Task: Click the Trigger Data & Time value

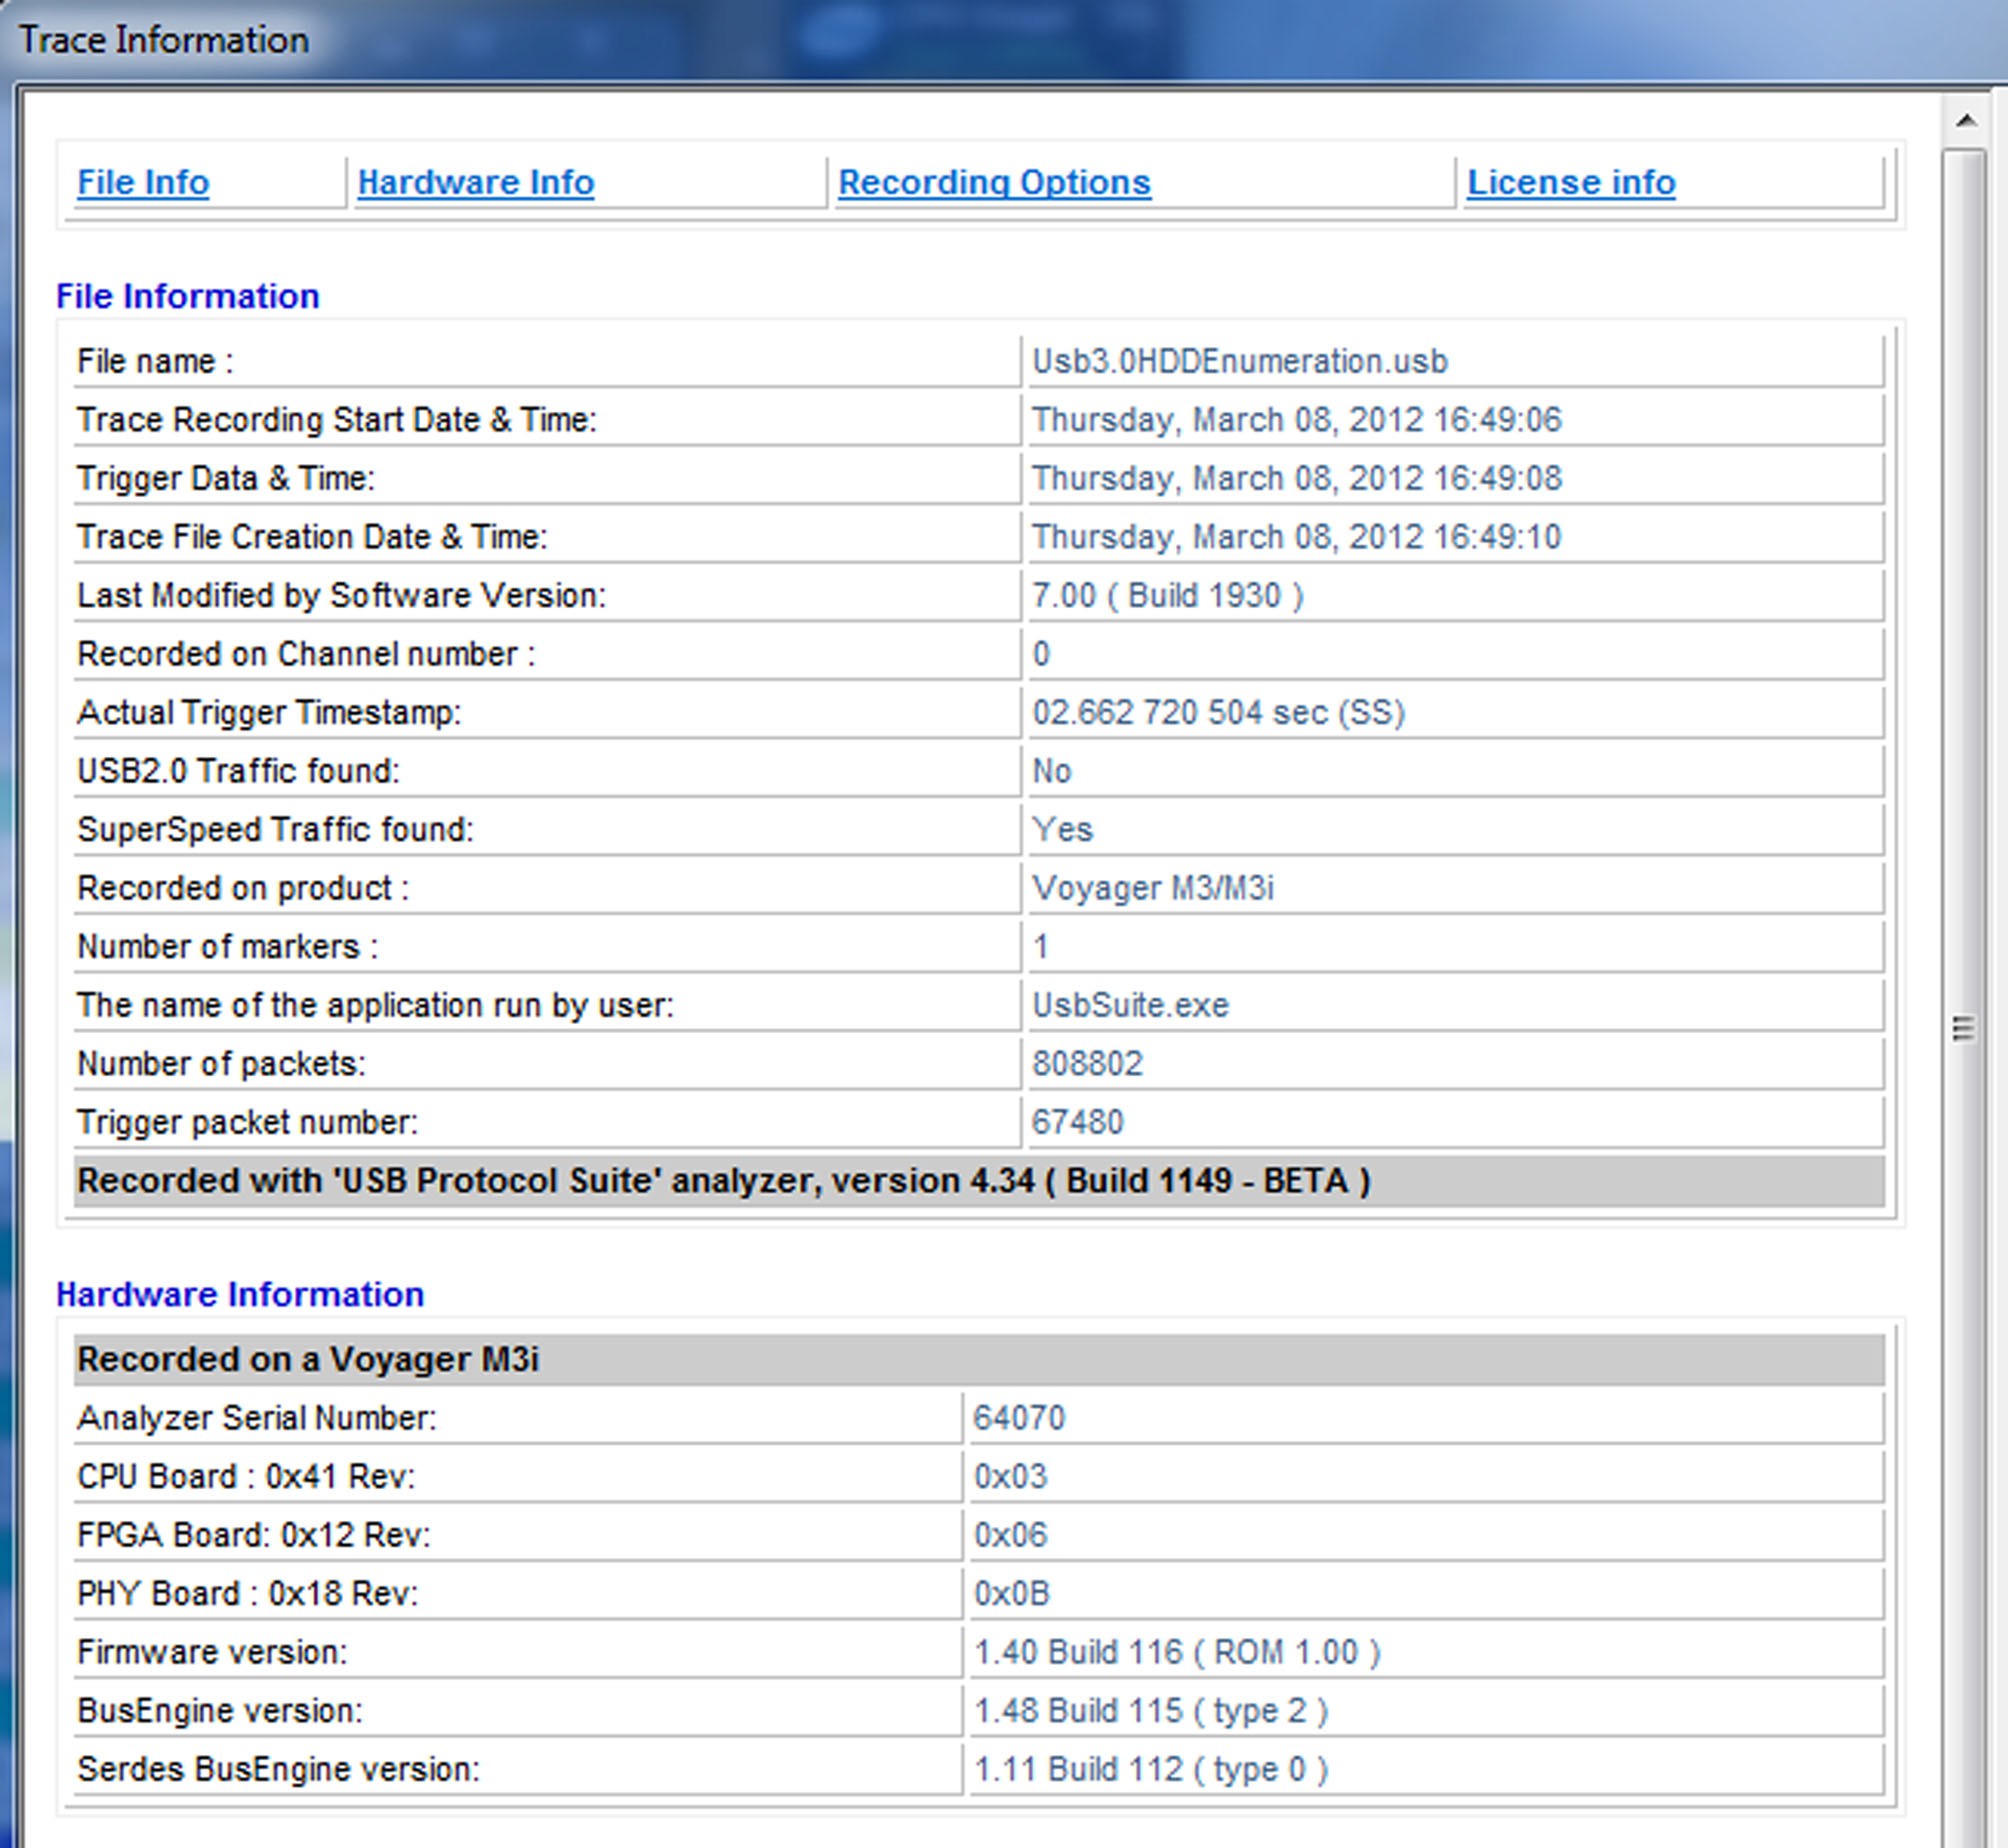Action: click(x=1296, y=478)
